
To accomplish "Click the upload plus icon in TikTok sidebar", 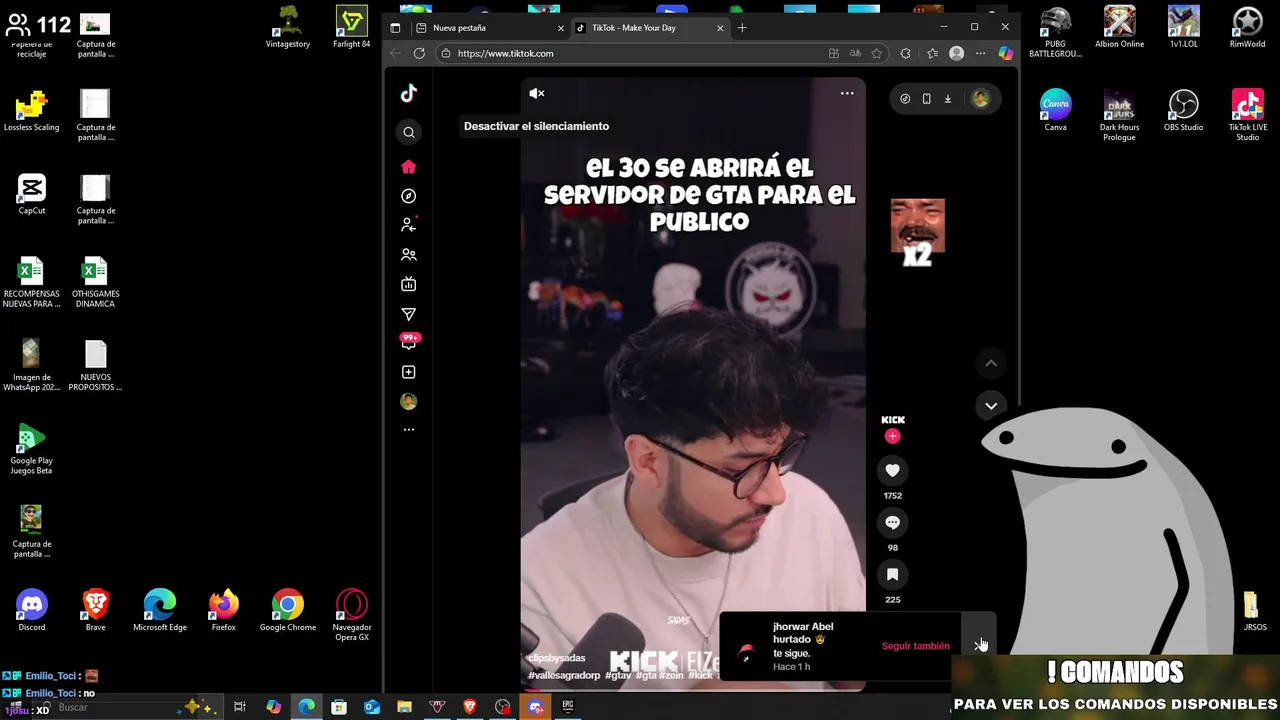I will click(x=409, y=372).
